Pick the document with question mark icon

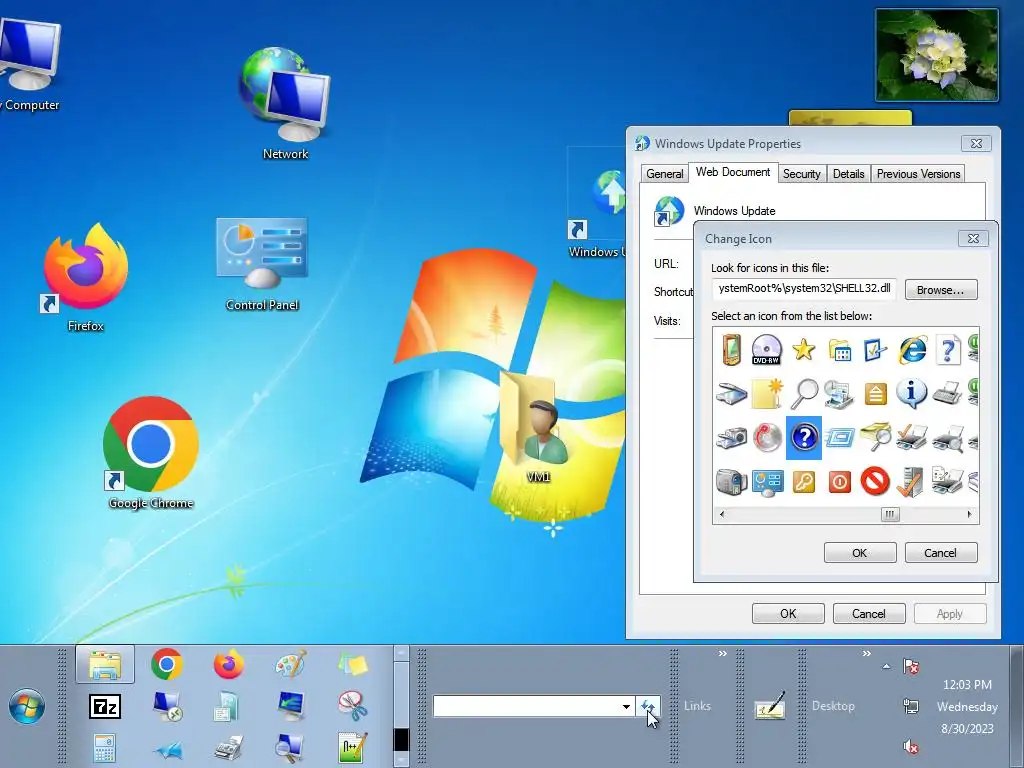(948, 349)
